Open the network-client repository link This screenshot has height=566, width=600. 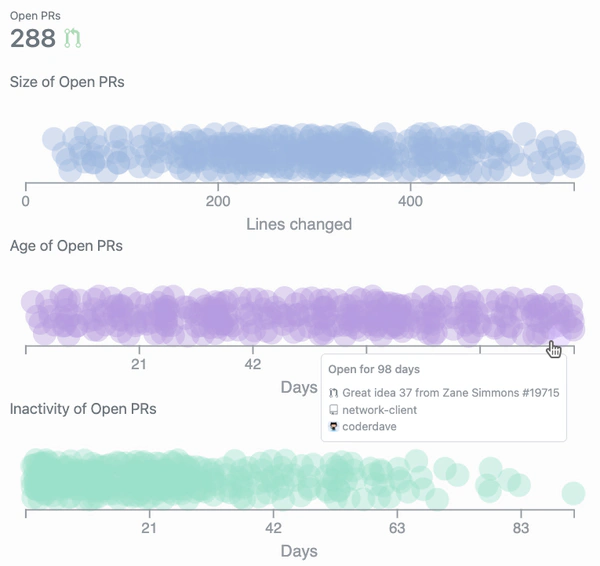point(379,410)
